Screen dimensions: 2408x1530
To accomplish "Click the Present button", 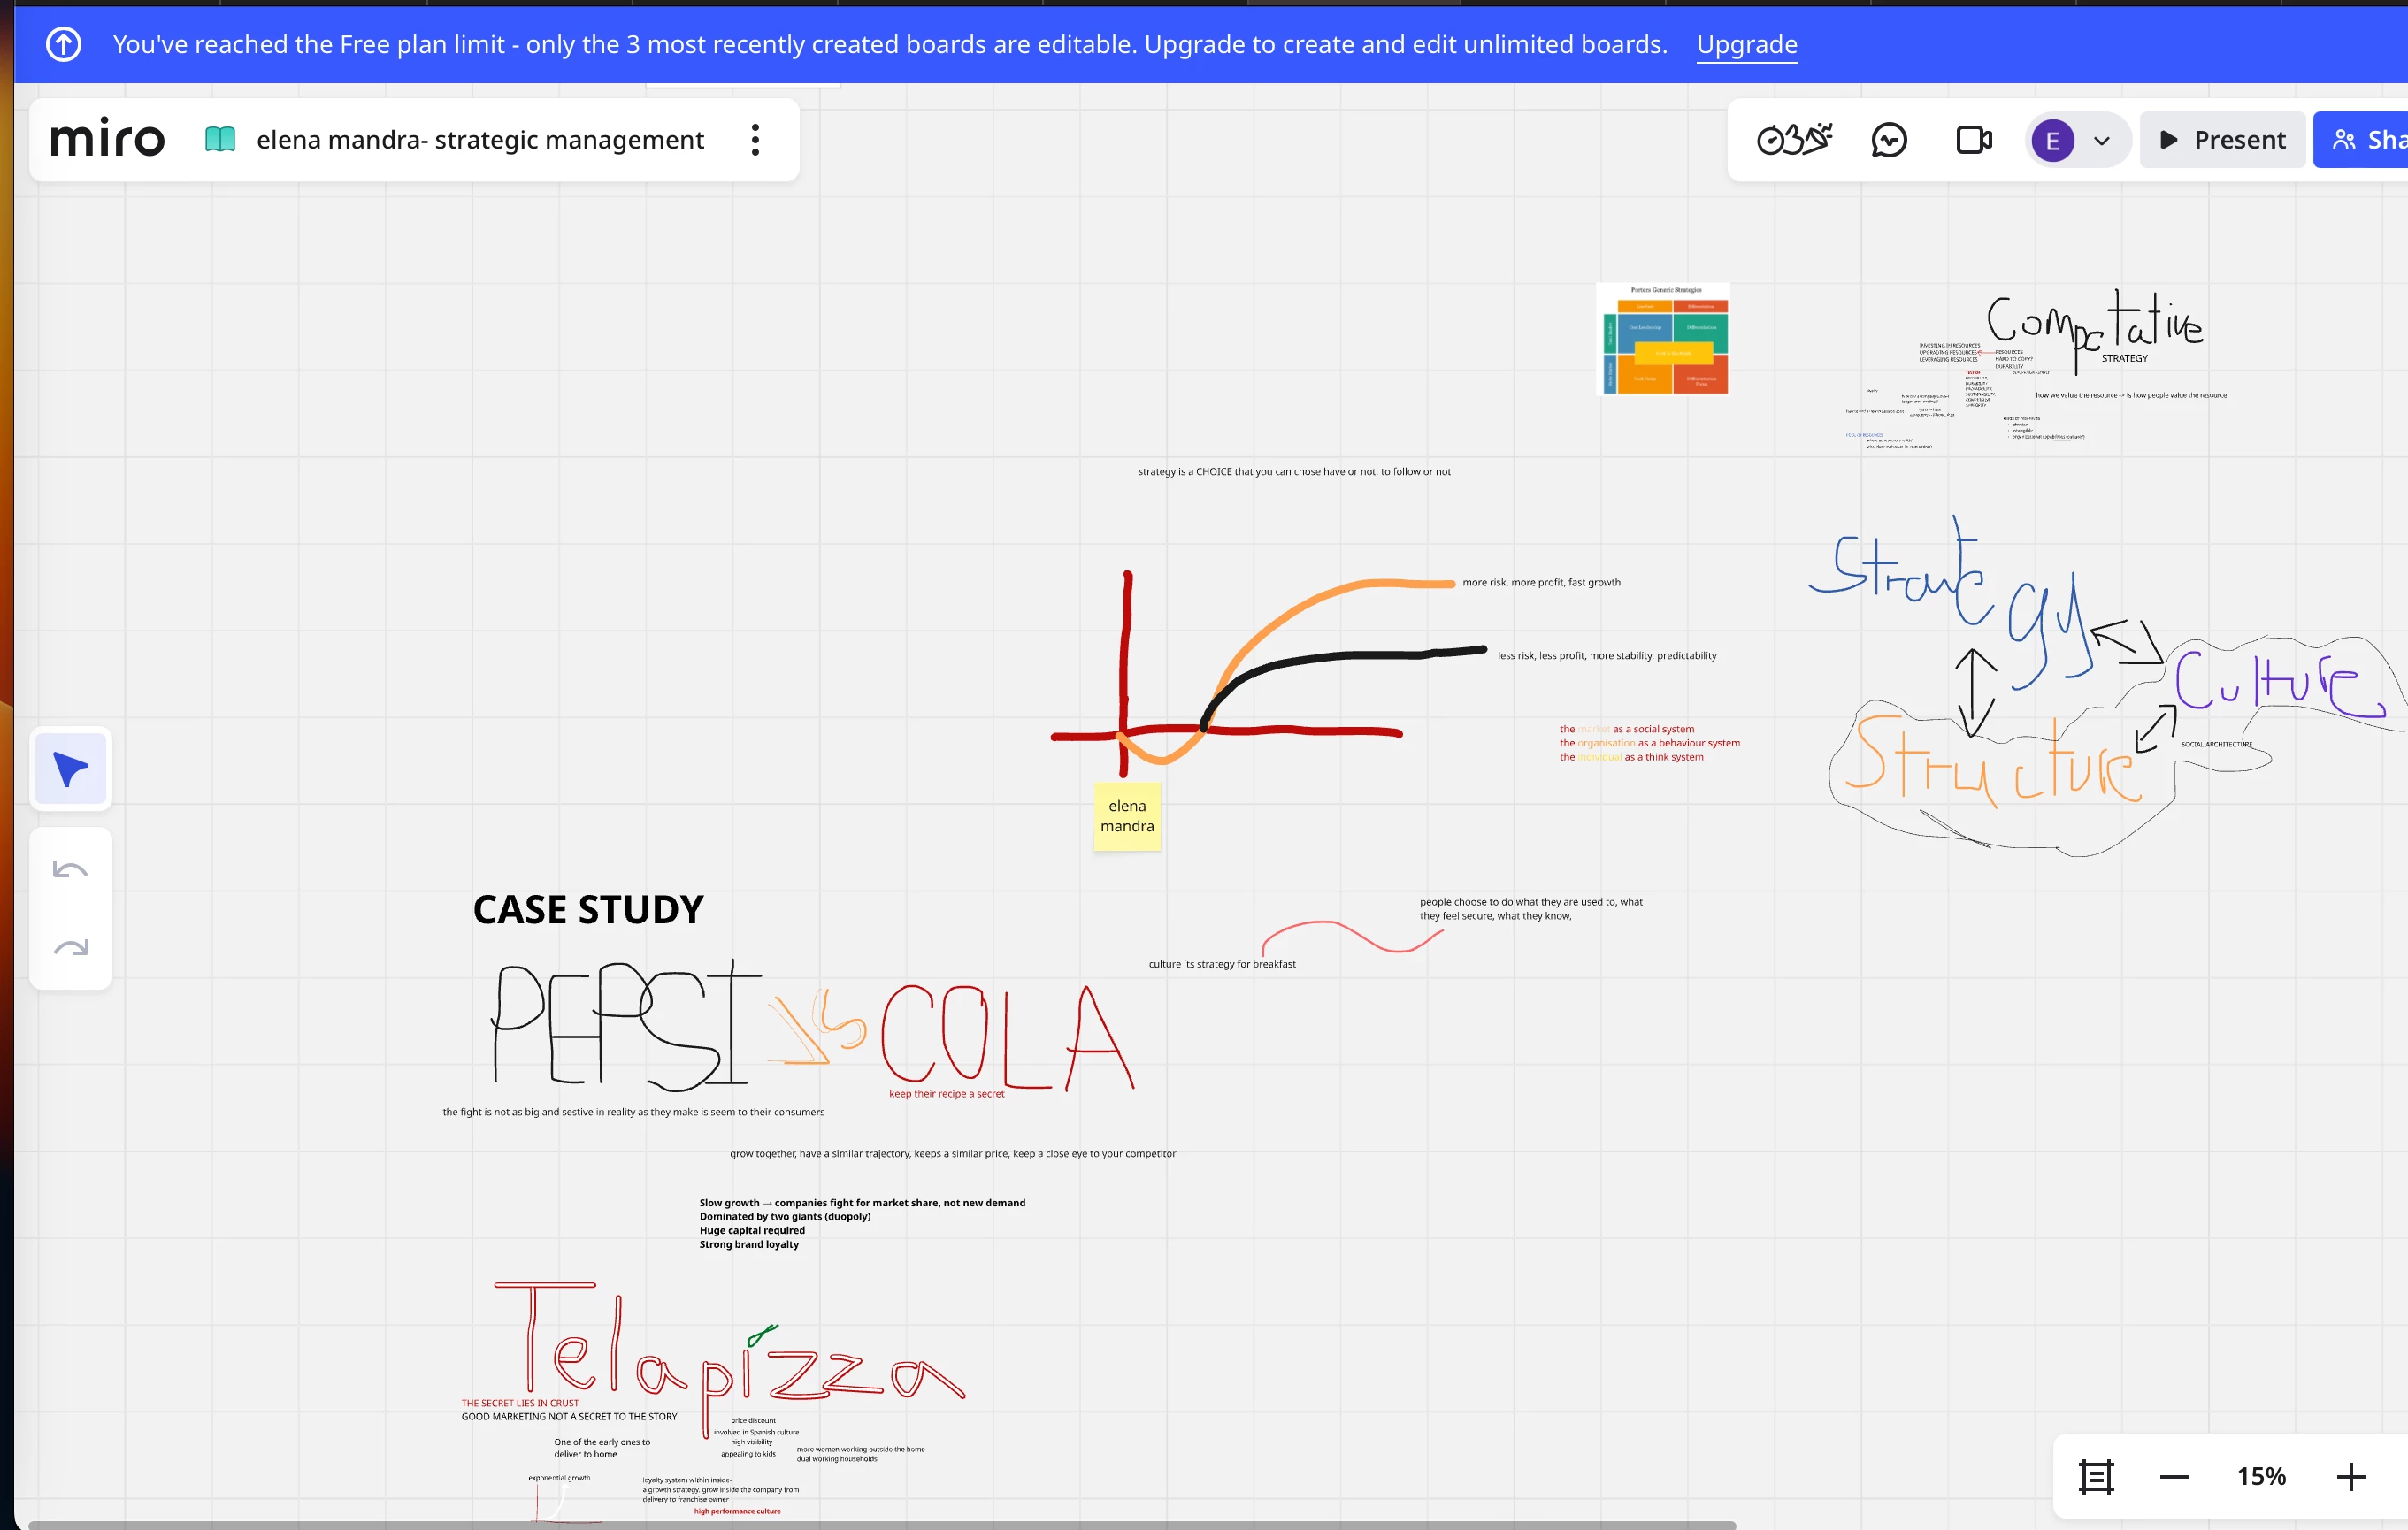I will click(x=2222, y=139).
